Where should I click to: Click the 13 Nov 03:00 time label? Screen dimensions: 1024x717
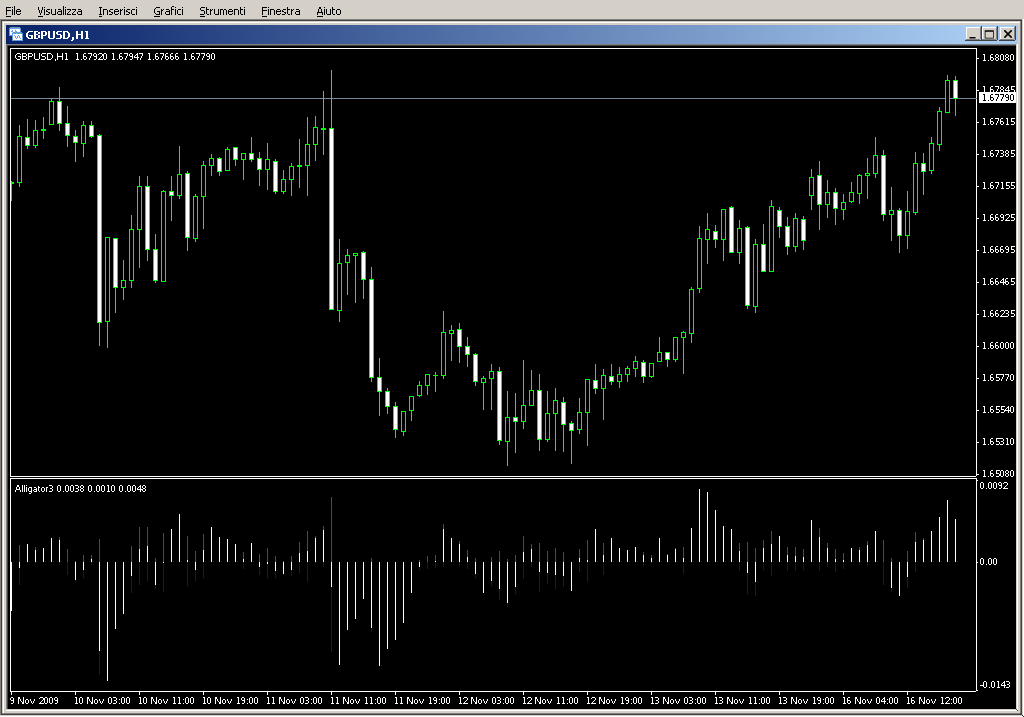pos(678,701)
